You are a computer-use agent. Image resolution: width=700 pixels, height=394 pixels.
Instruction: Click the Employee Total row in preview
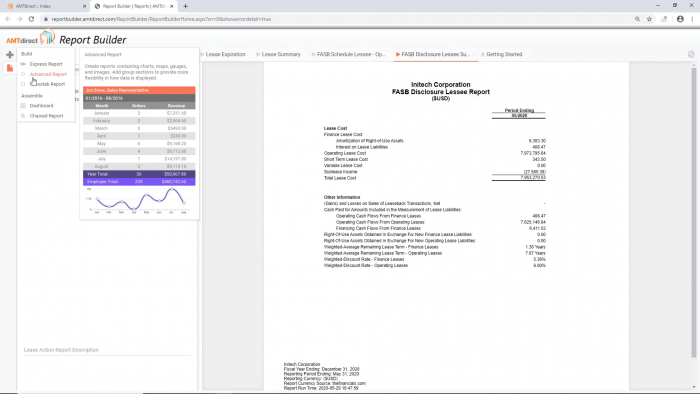pos(139,182)
